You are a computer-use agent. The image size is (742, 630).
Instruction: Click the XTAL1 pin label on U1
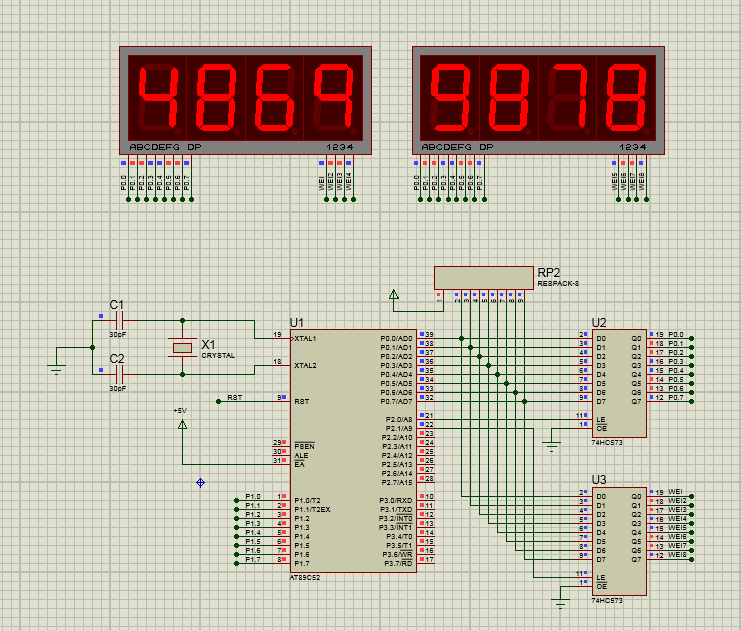305,339
